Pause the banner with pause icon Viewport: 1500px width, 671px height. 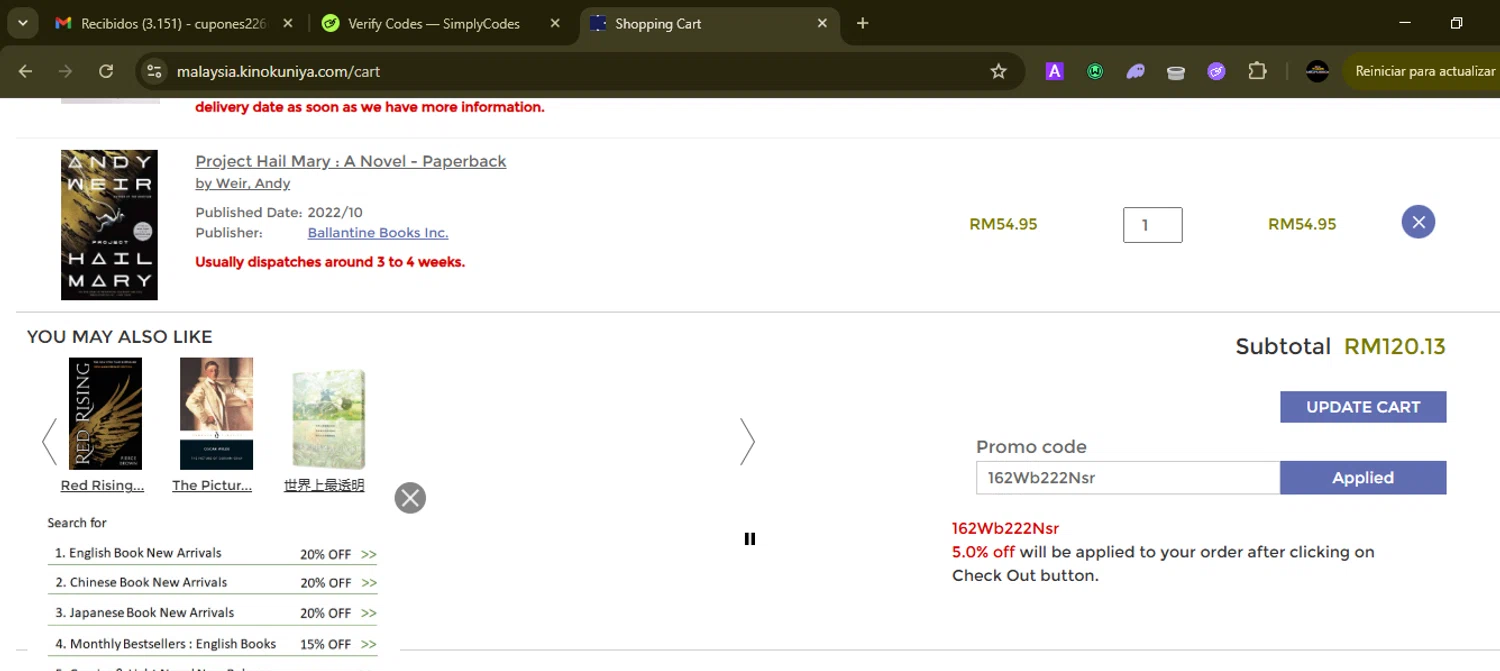[750, 539]
